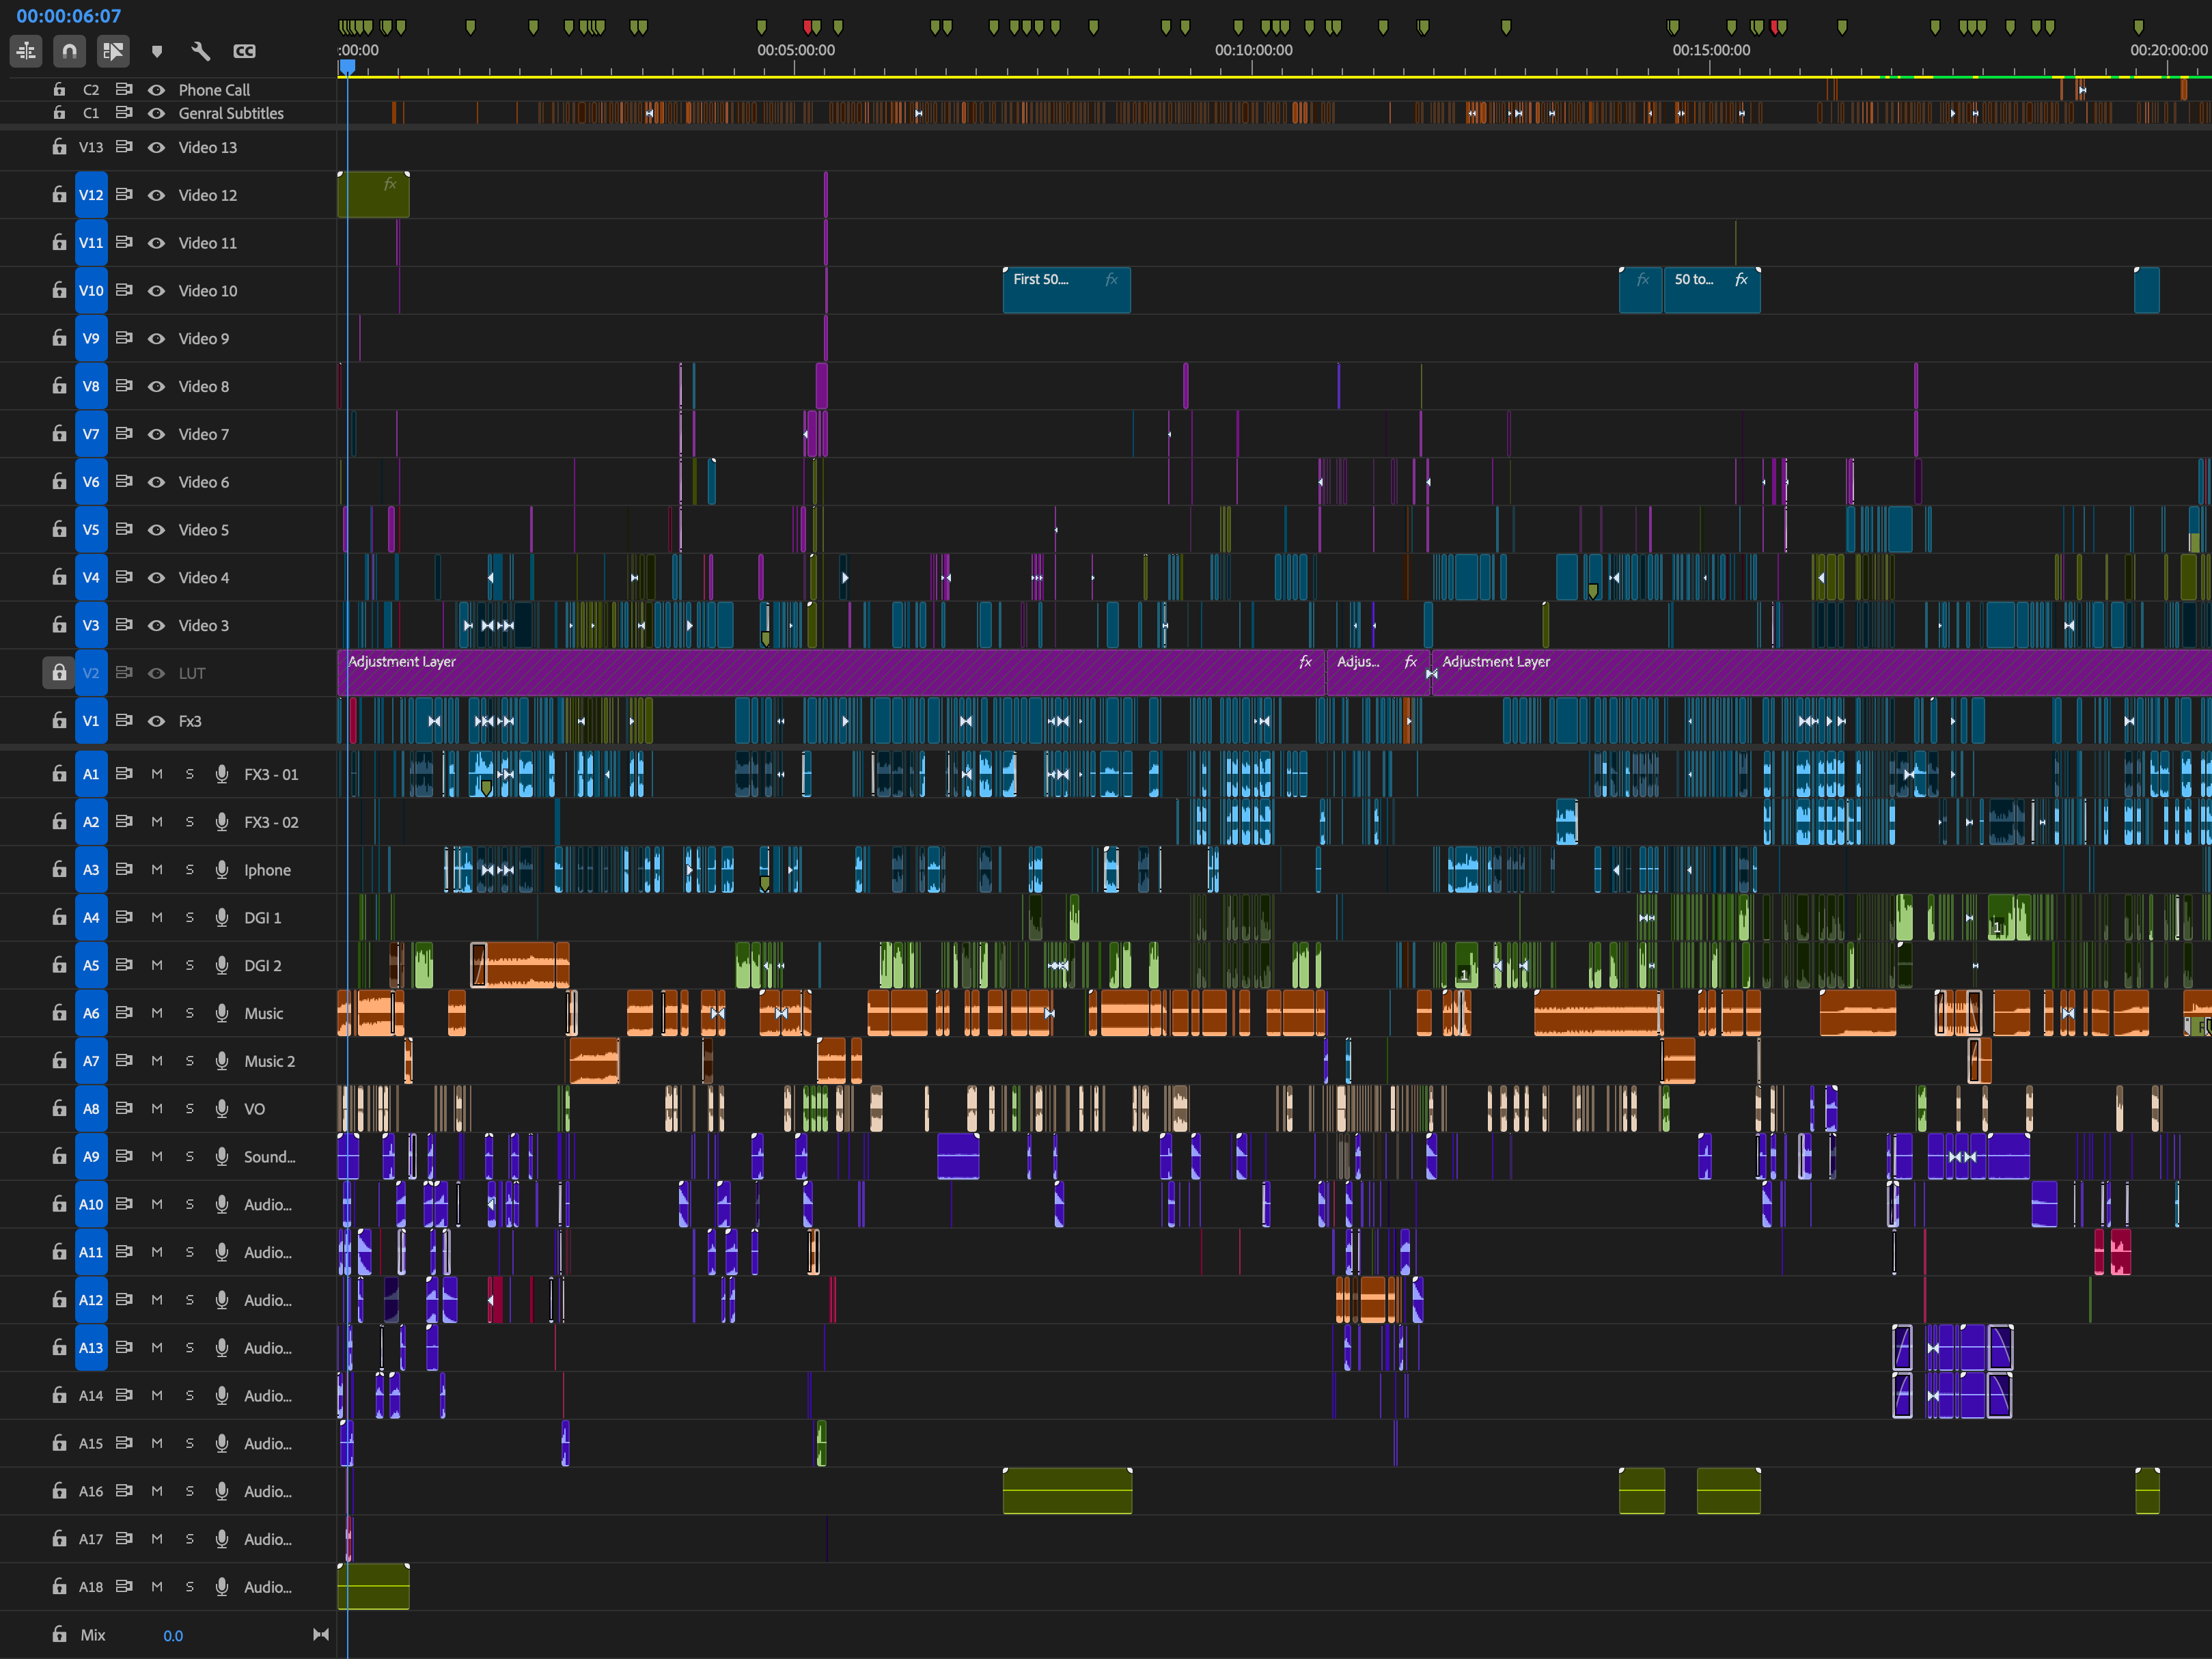This screenshot has width=2212, height=1659.
Task: Toggle Linked Selection button
Action: (x=113, y=50)
